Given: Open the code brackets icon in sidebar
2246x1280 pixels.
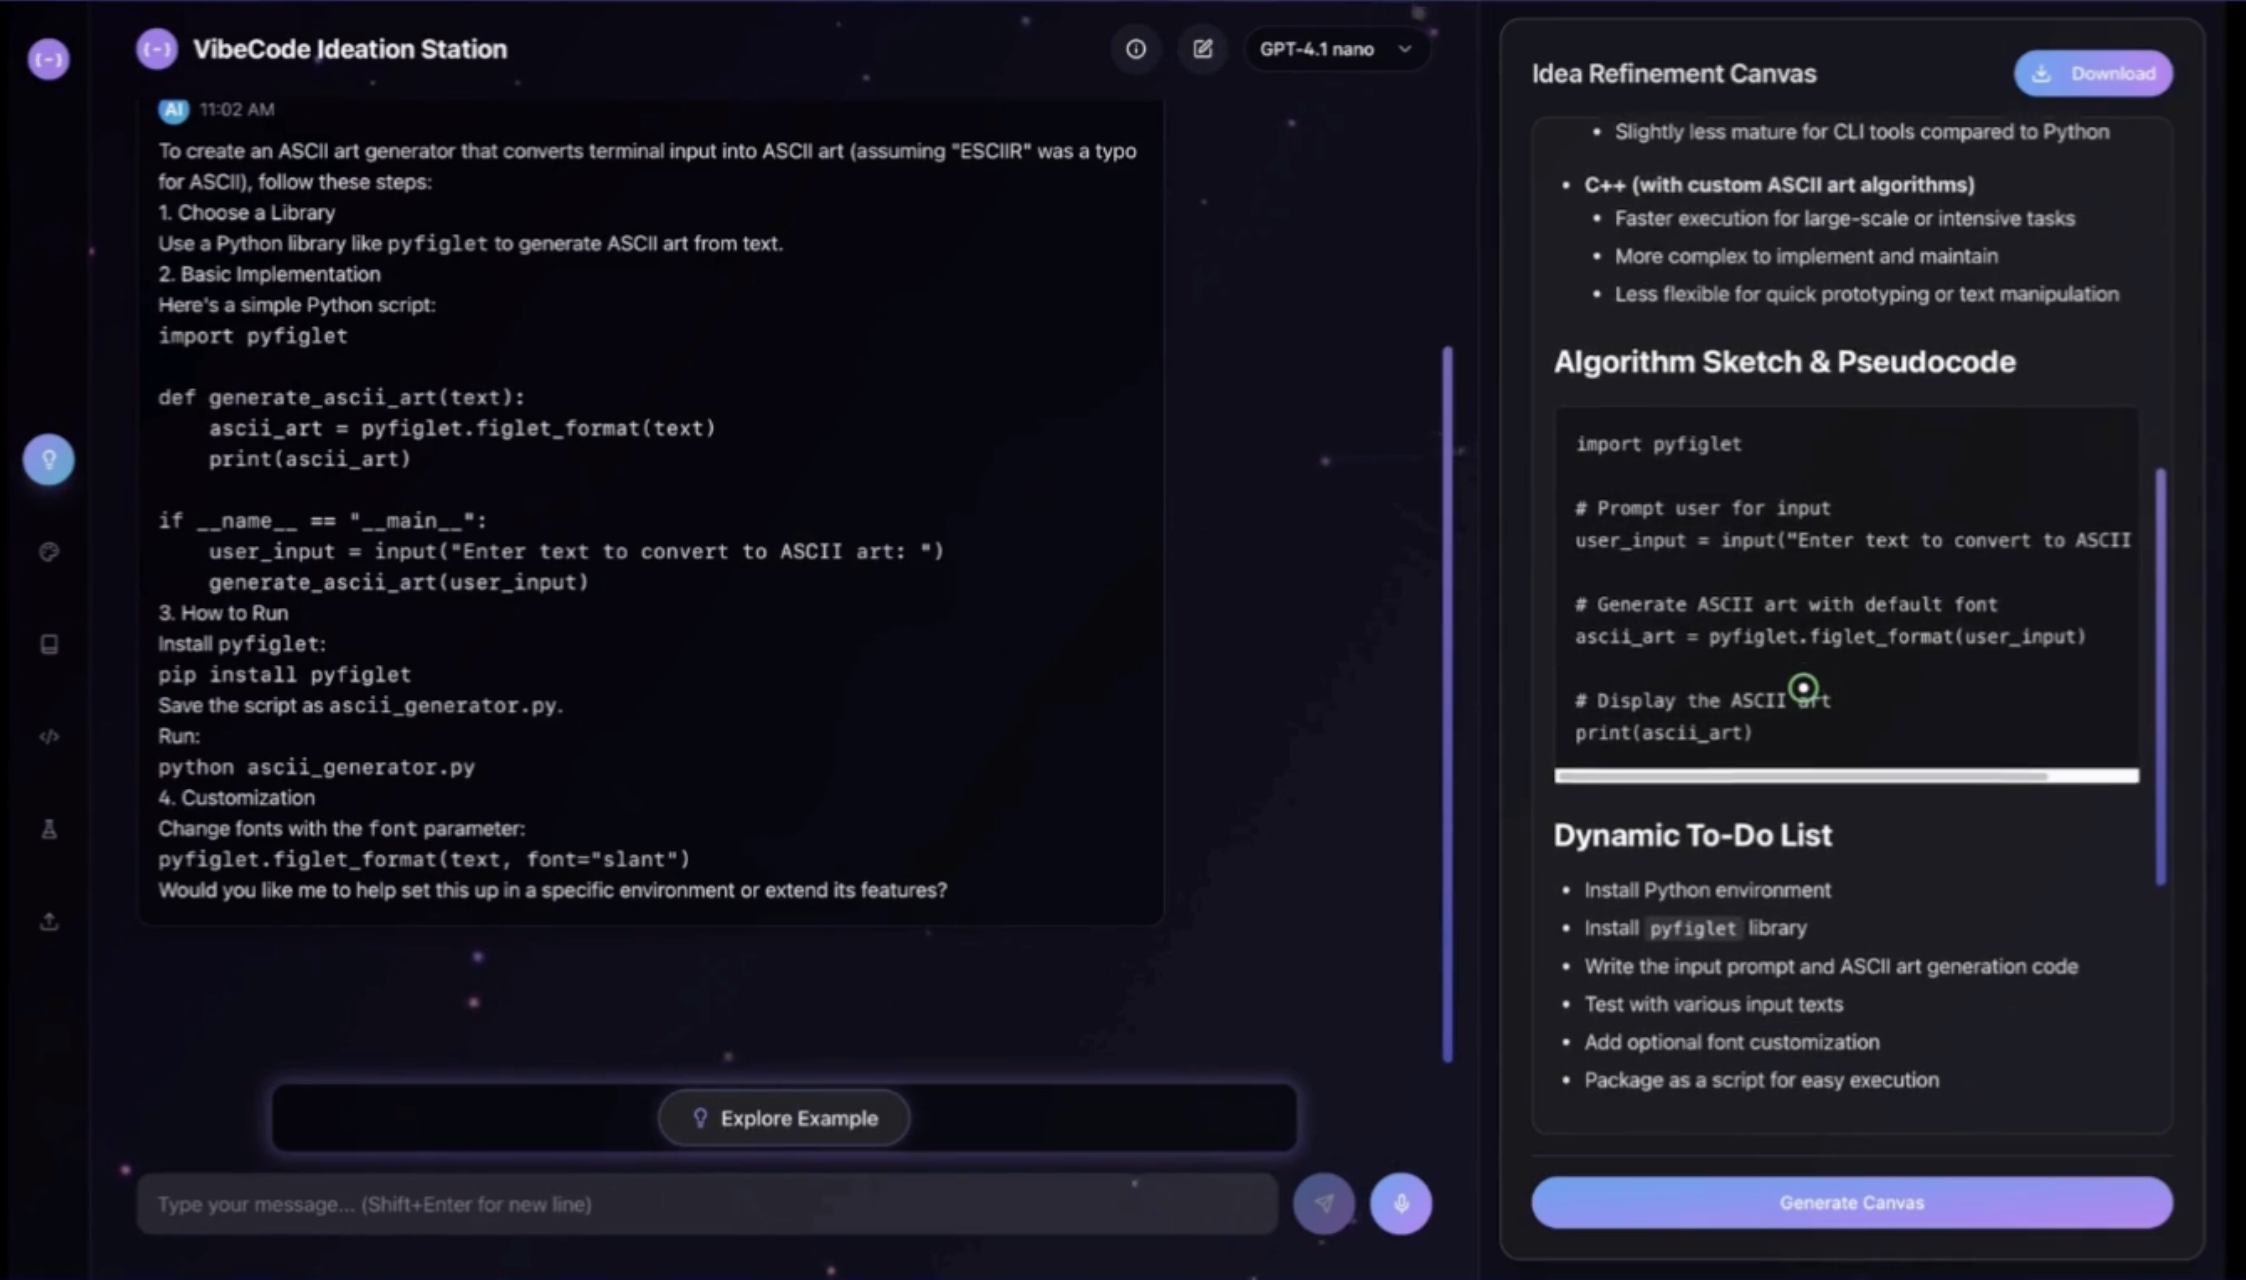Looking at the screenshot, I should [x=48, y=737].
